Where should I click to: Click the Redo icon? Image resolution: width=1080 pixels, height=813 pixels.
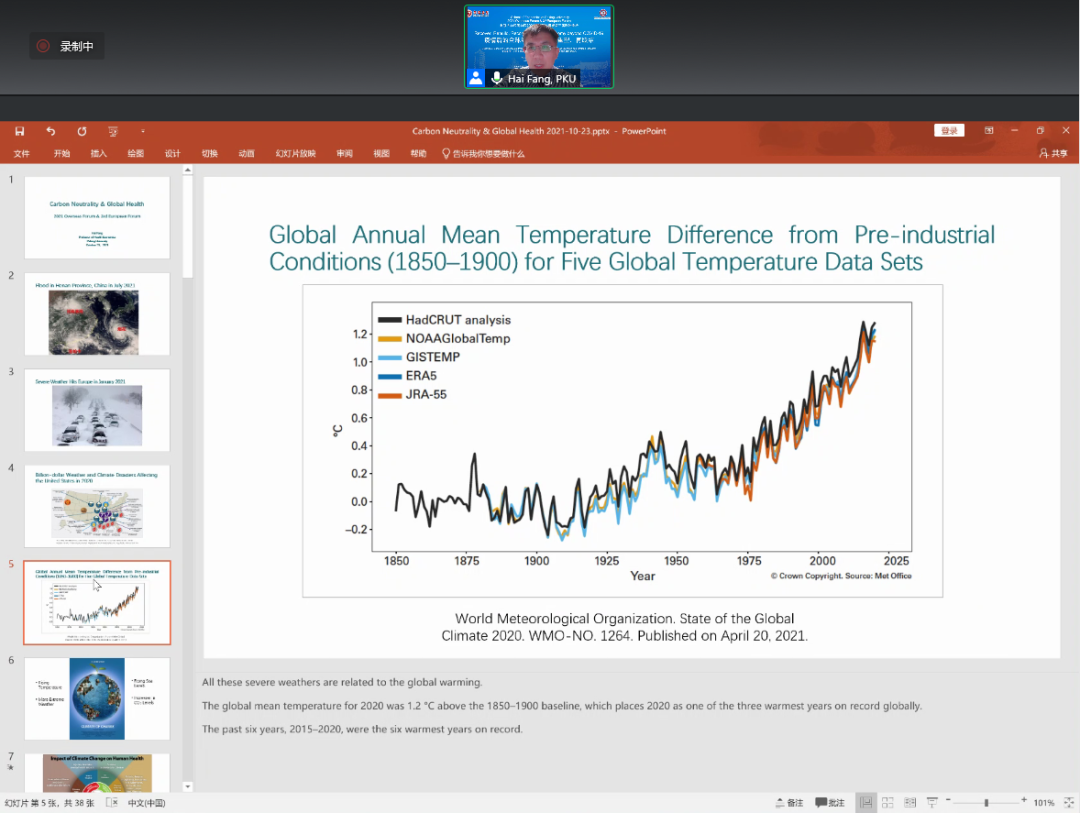coord(82,131)
